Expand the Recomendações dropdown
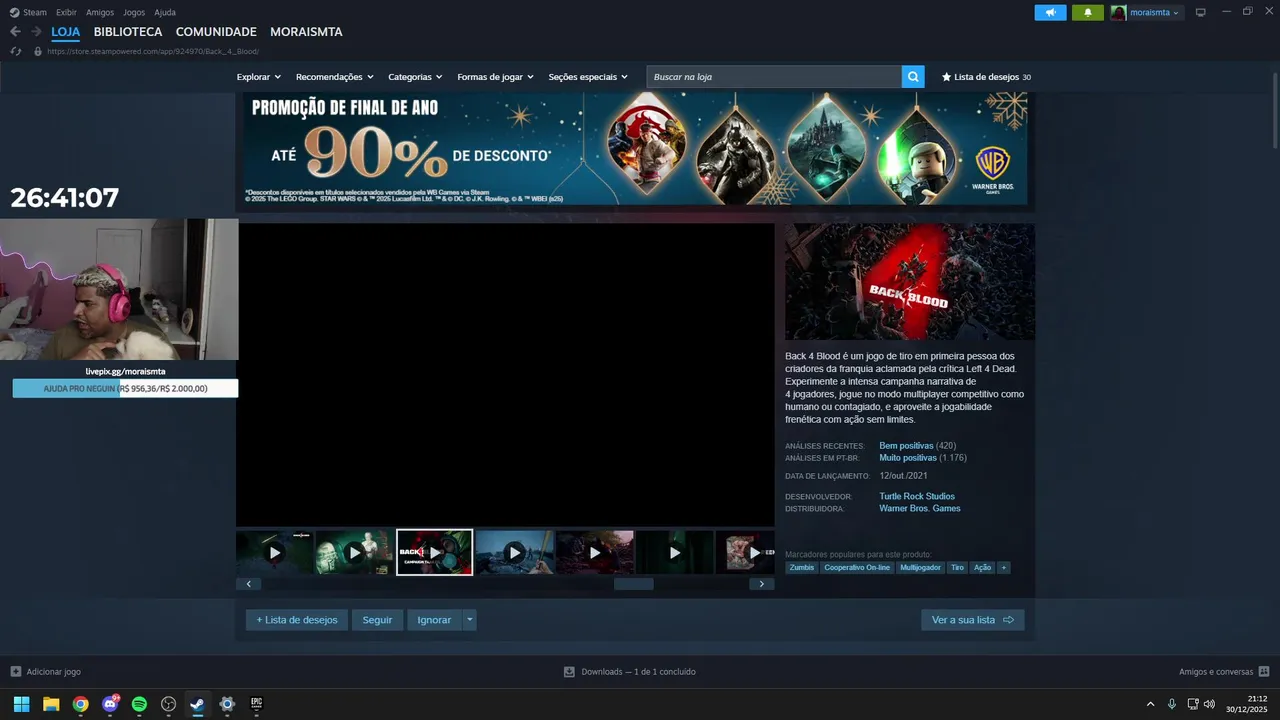The height and width of the screenshot is (720, 1280). [334, 77]
